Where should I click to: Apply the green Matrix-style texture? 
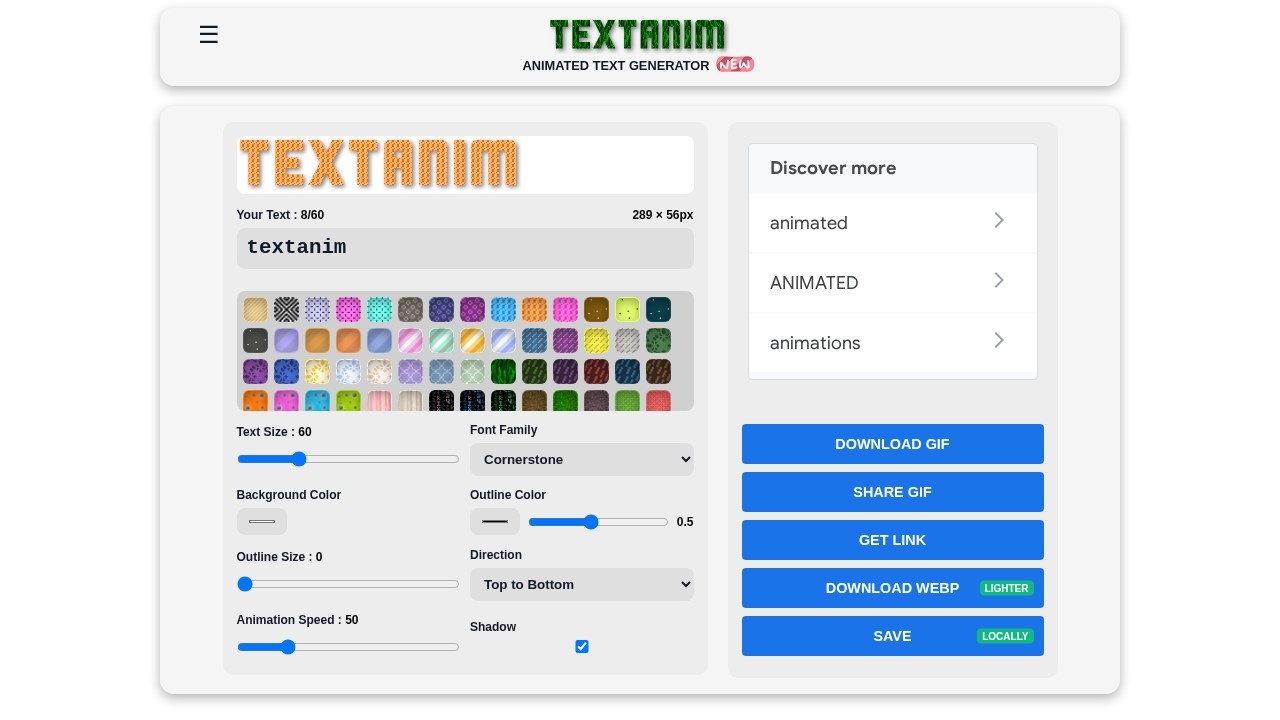[503, 401]
